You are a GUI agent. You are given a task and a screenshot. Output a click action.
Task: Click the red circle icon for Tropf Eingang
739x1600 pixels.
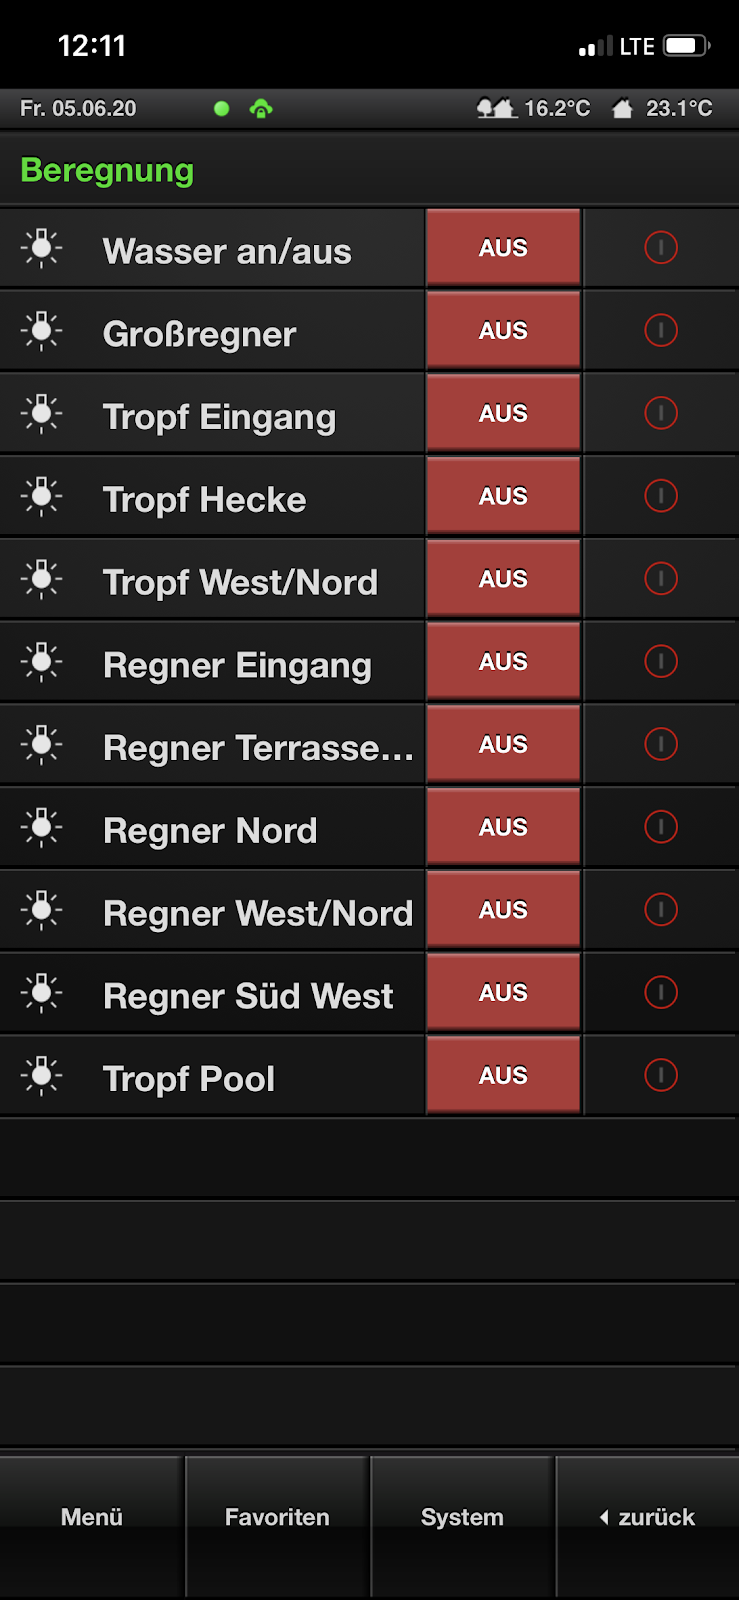click(x=661, y=413)
